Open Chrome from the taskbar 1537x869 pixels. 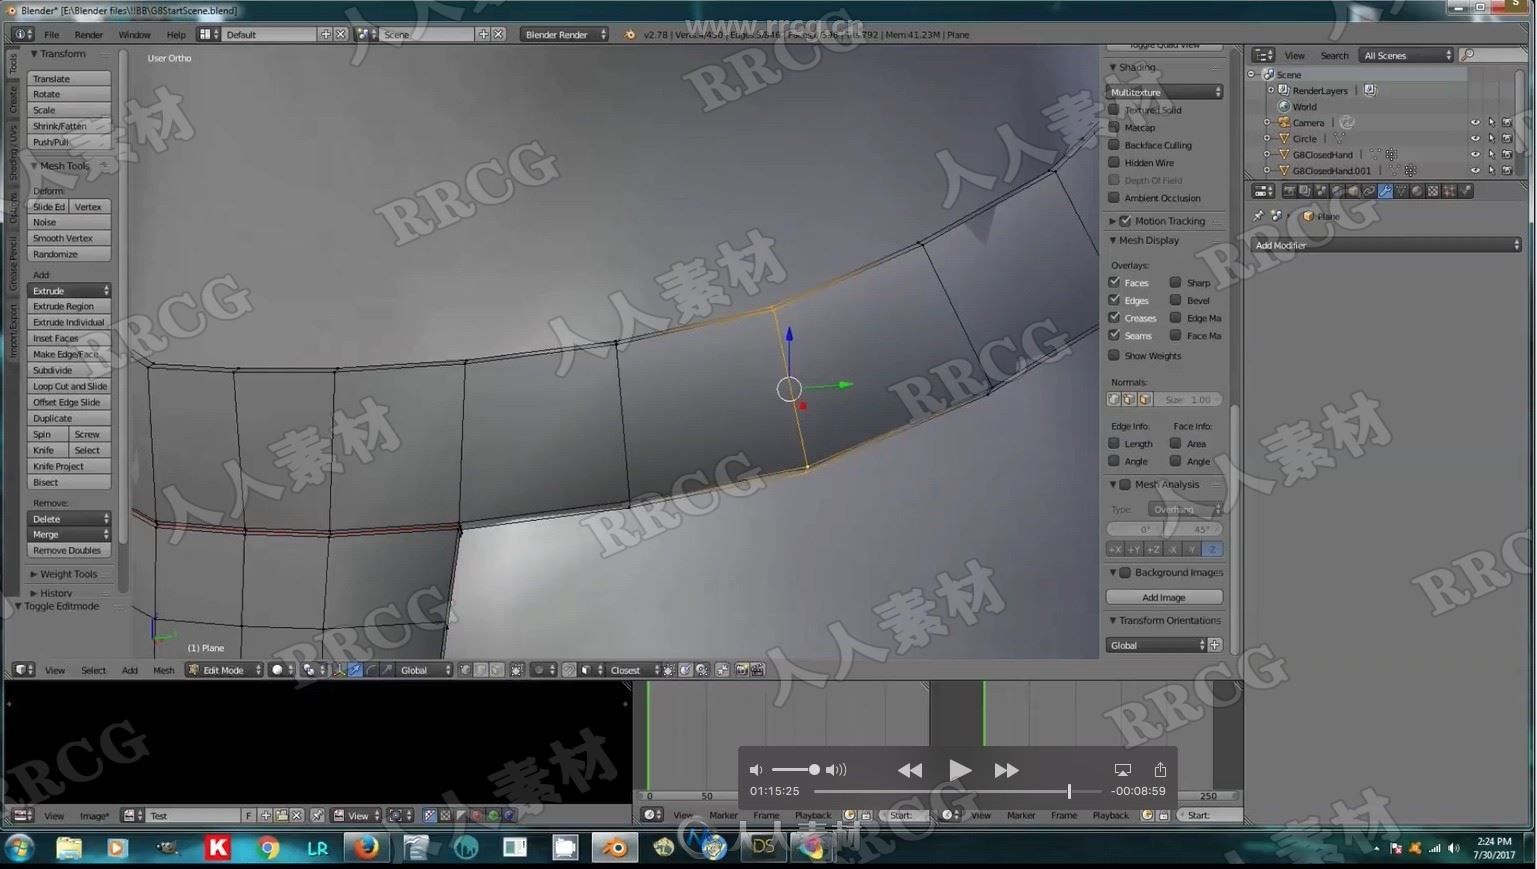tap(267, 848)
